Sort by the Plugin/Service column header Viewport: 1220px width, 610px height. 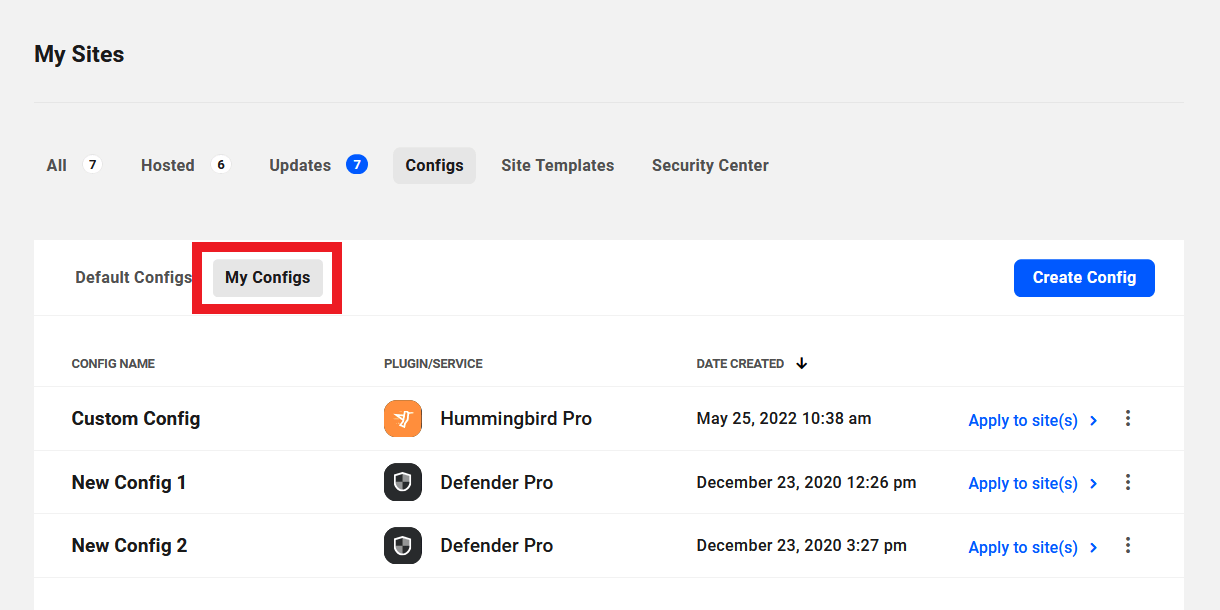[433, 364]
